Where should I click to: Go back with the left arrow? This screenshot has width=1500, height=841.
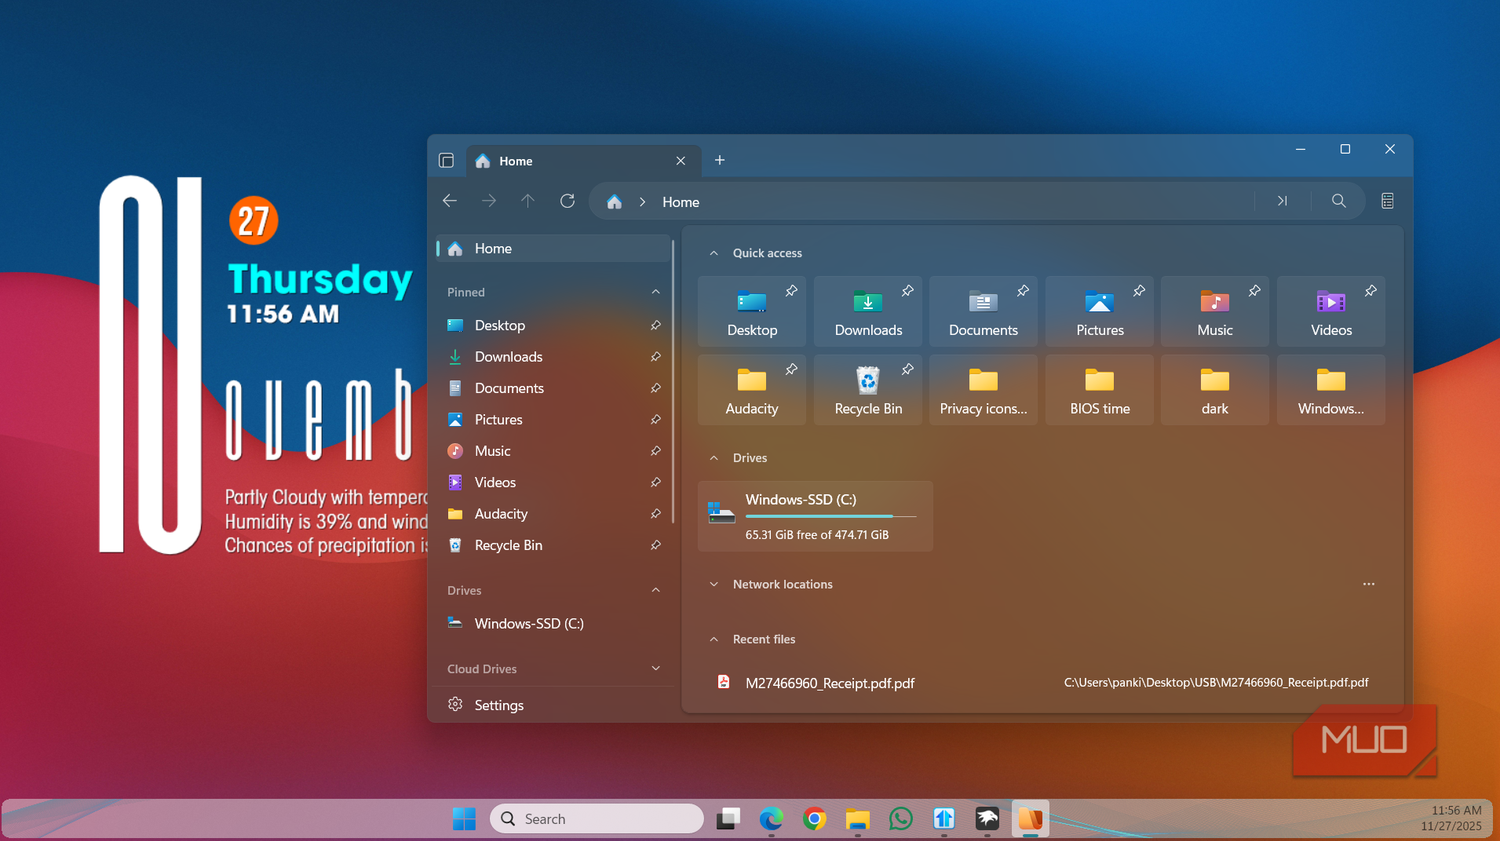coord(450,201)
